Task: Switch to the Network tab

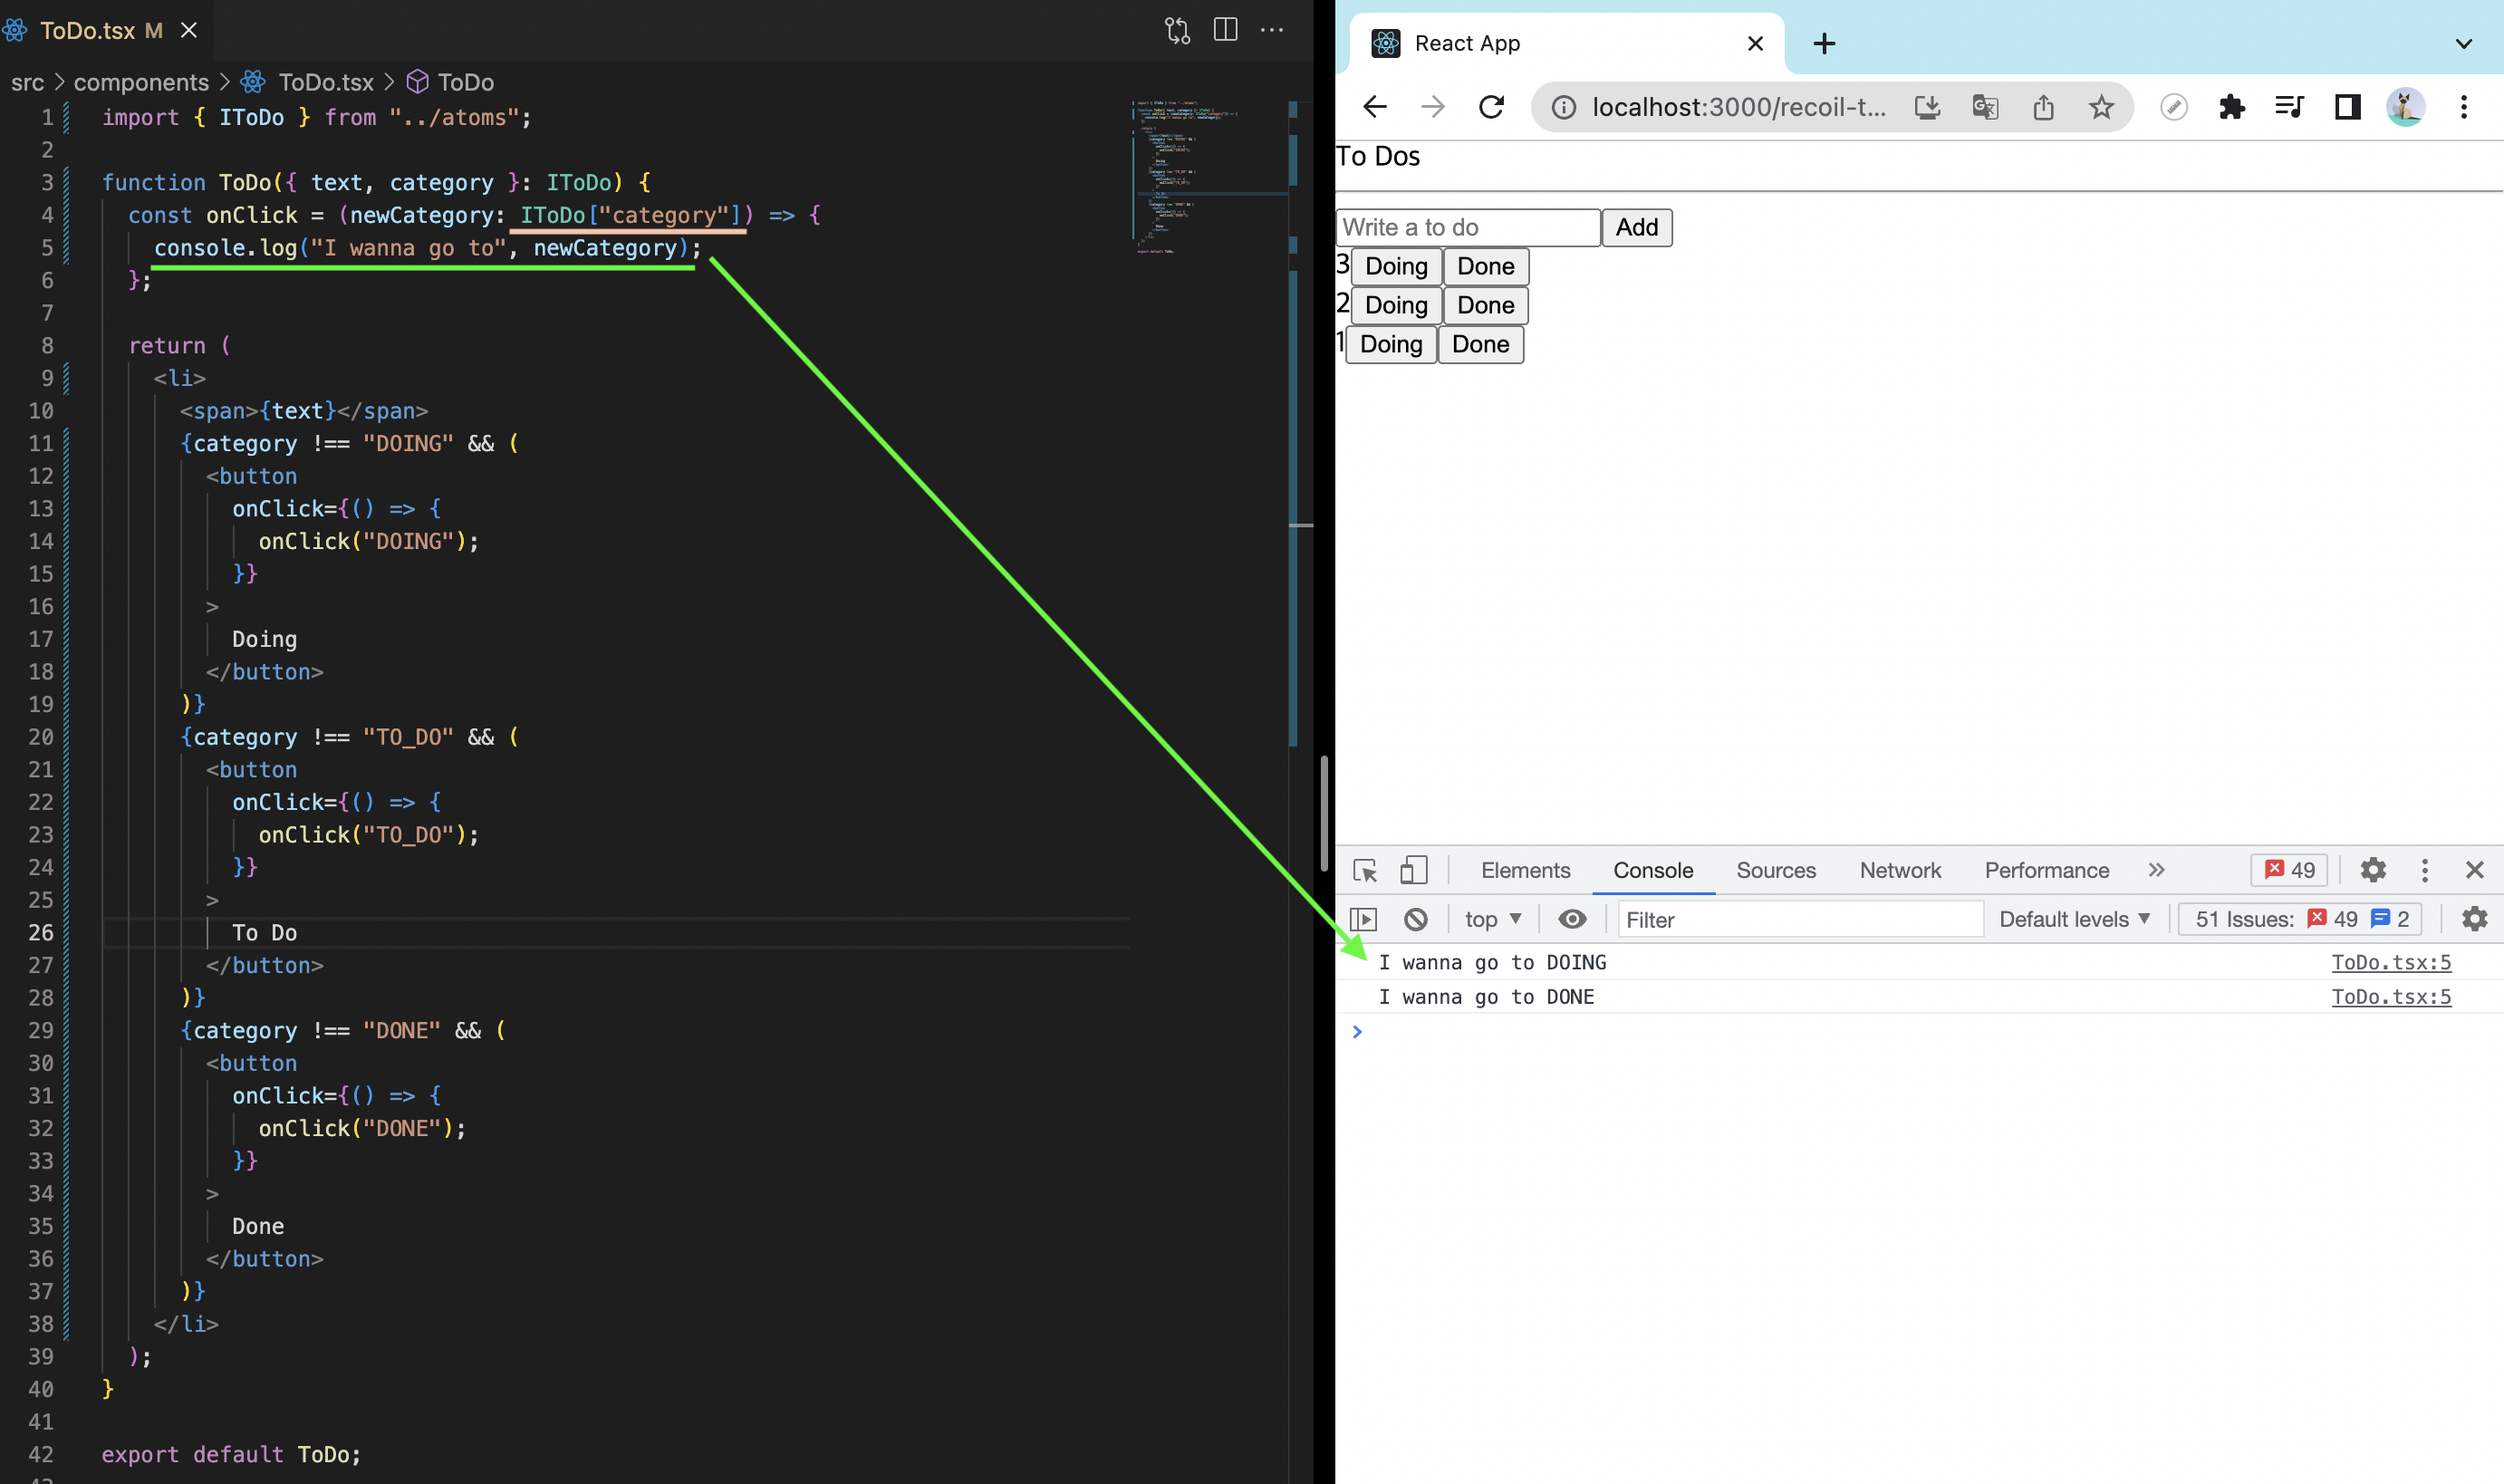Action: pos(1899,870)
